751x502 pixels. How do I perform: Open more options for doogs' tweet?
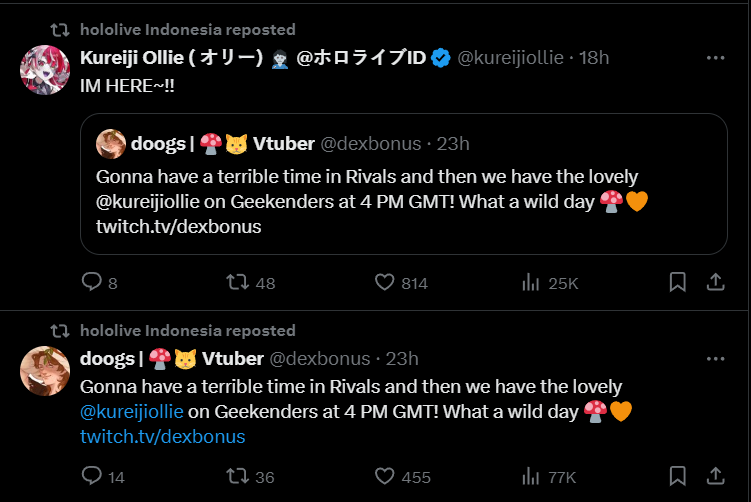click(x=715, y=358)
